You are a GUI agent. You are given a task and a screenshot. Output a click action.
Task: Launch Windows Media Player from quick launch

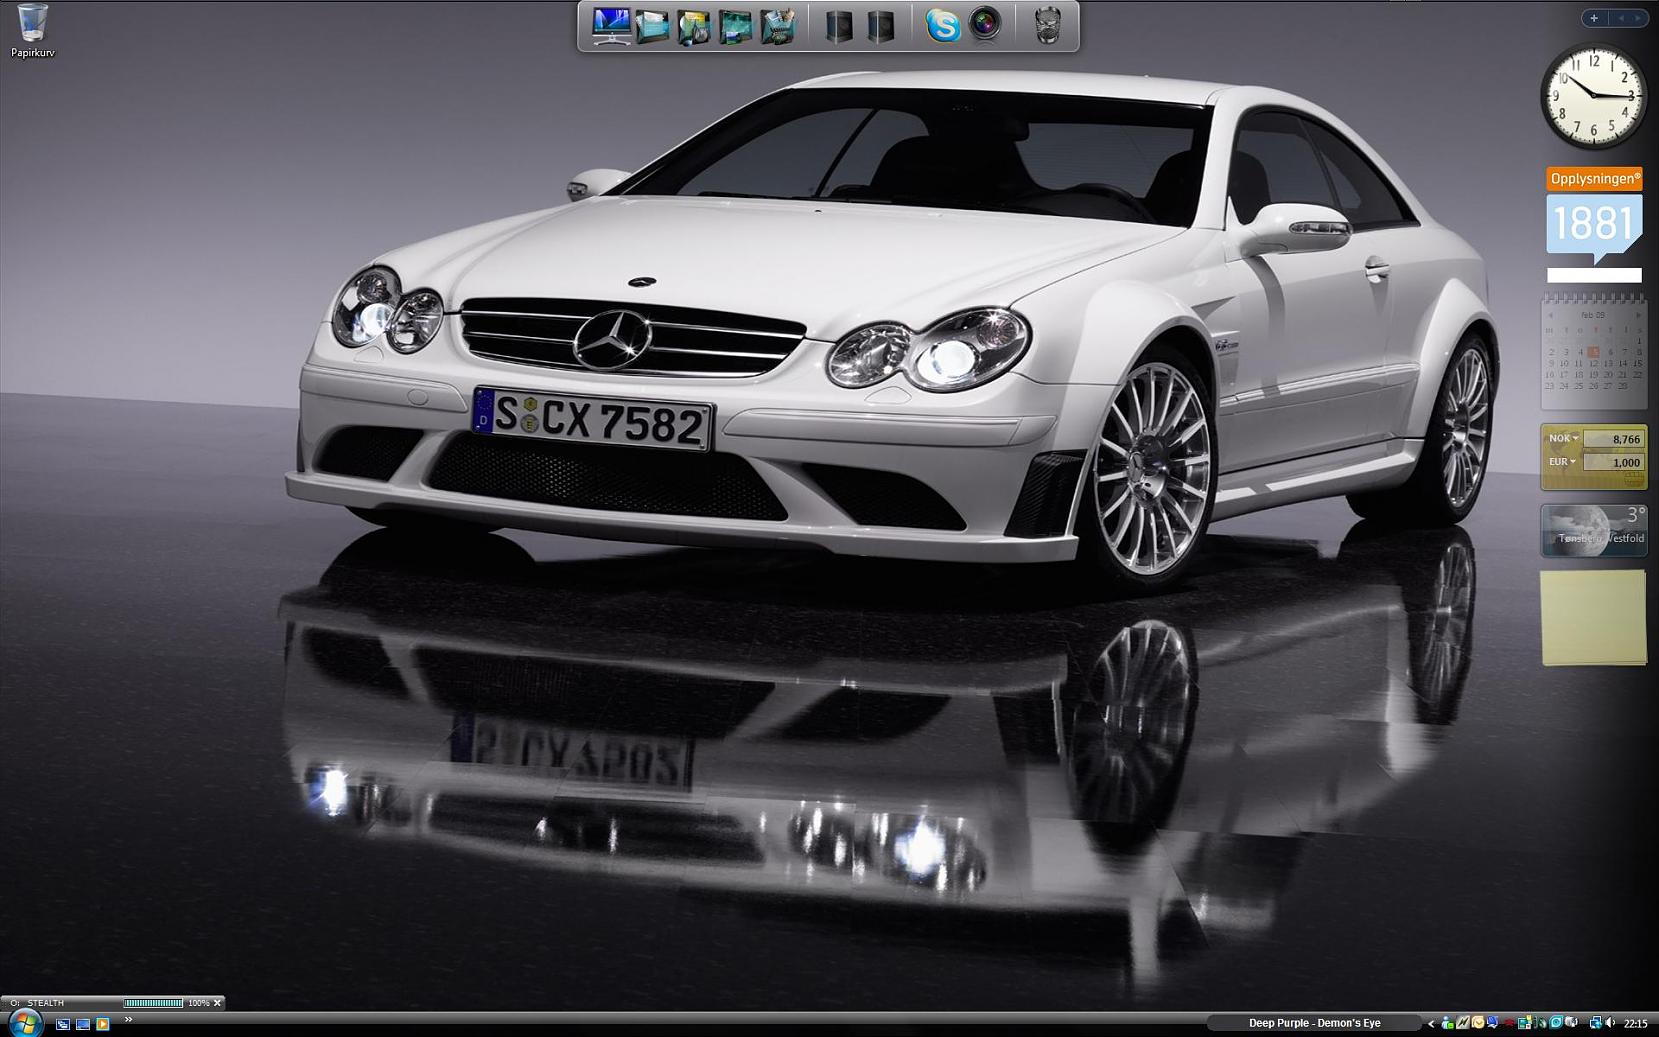point(102,1024)
